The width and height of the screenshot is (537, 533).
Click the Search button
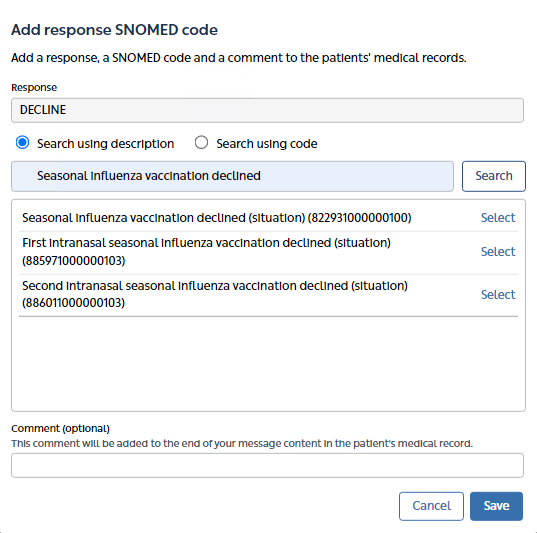coord(494,176)
